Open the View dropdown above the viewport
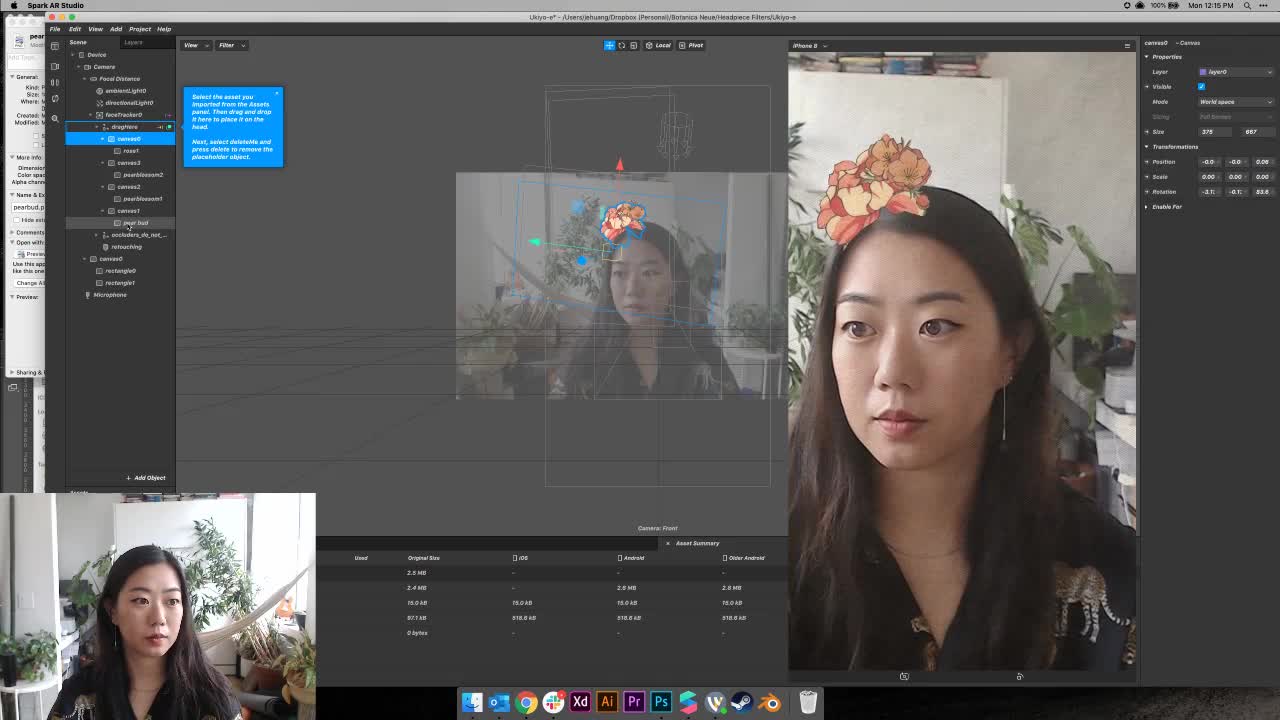The height and width of the screenshot is (720, 1280). (193, 45)
